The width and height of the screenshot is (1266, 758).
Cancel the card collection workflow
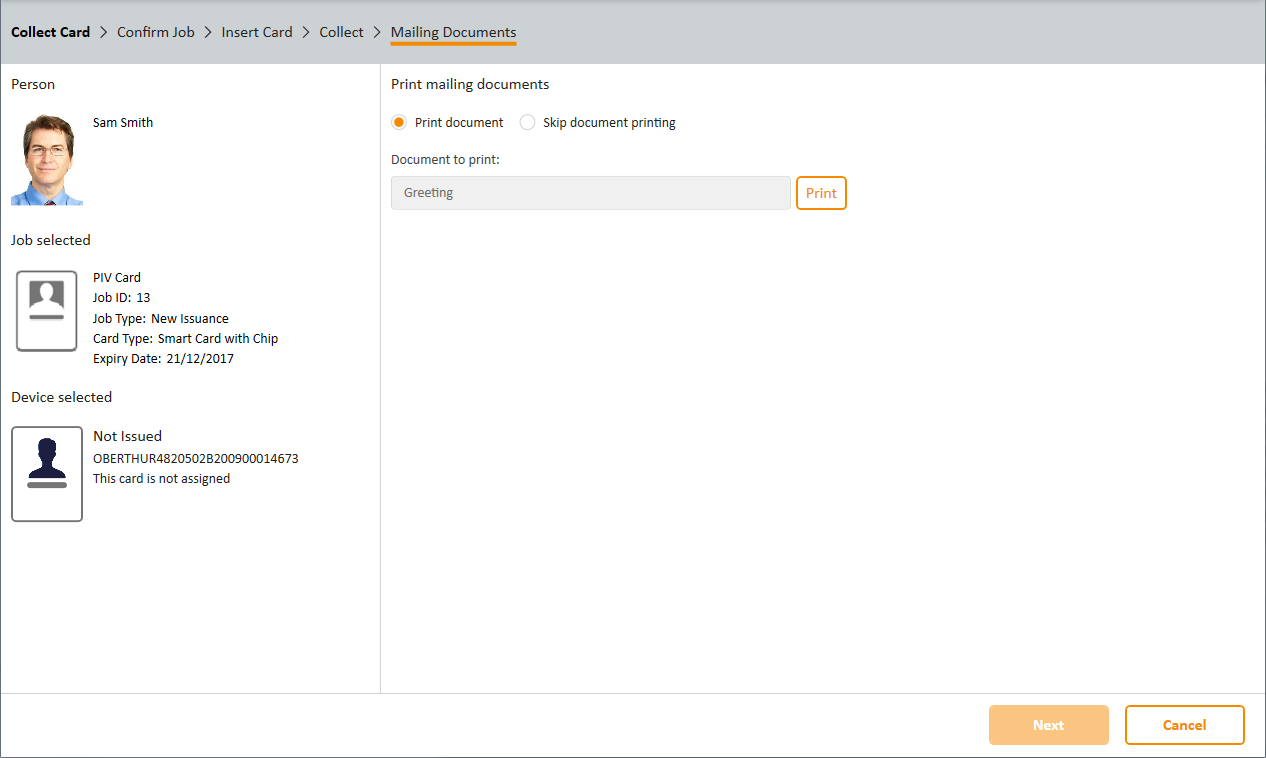click(1184, 725)
